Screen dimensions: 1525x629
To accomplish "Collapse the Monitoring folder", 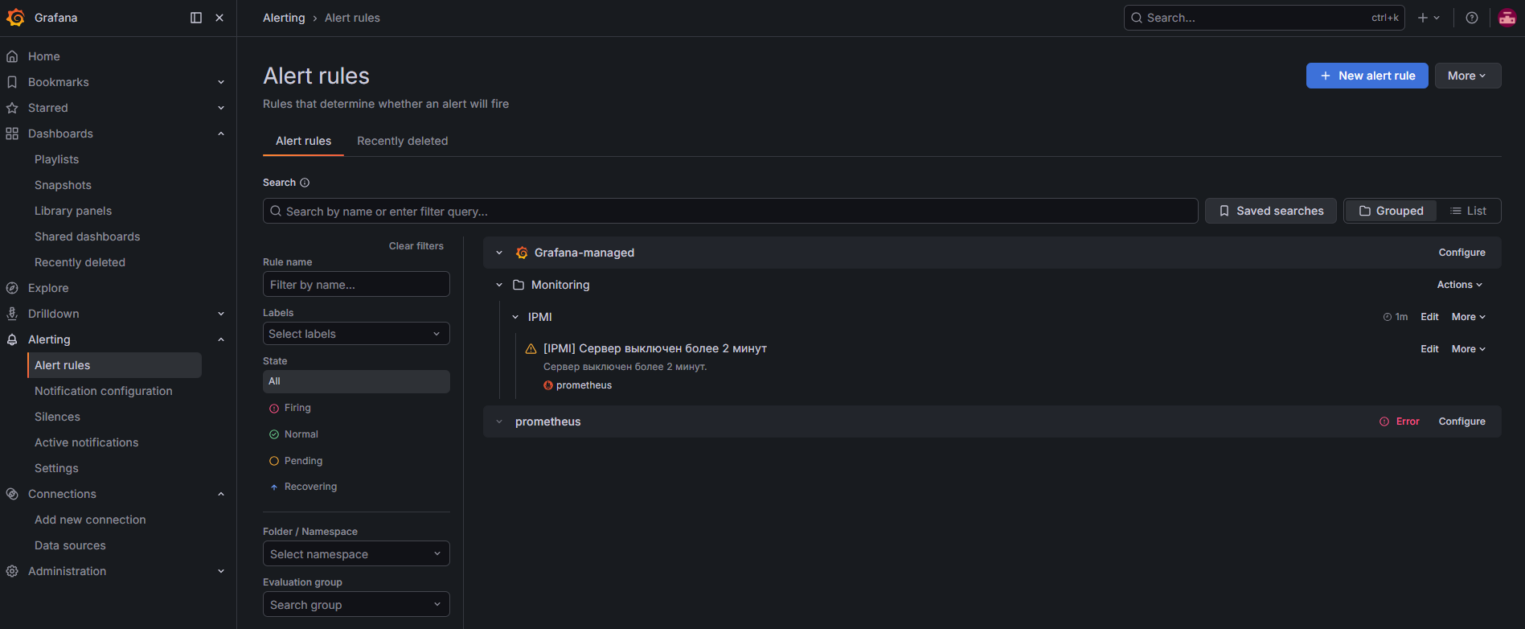I will pos(499,285).
